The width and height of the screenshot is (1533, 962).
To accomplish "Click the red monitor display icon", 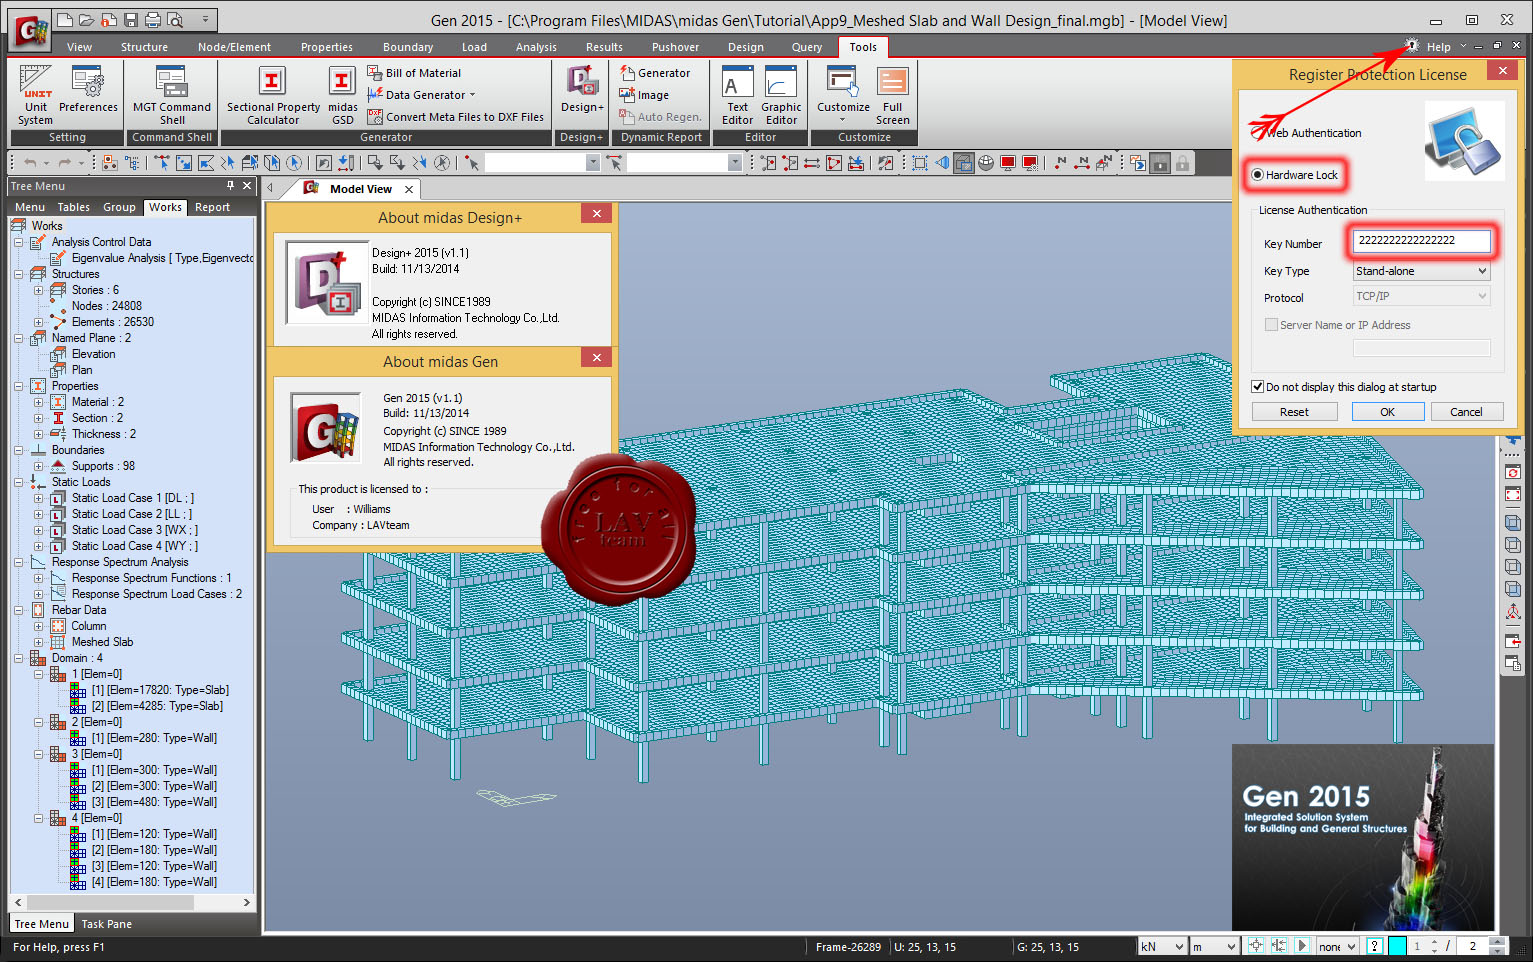I will (1008, 163).
